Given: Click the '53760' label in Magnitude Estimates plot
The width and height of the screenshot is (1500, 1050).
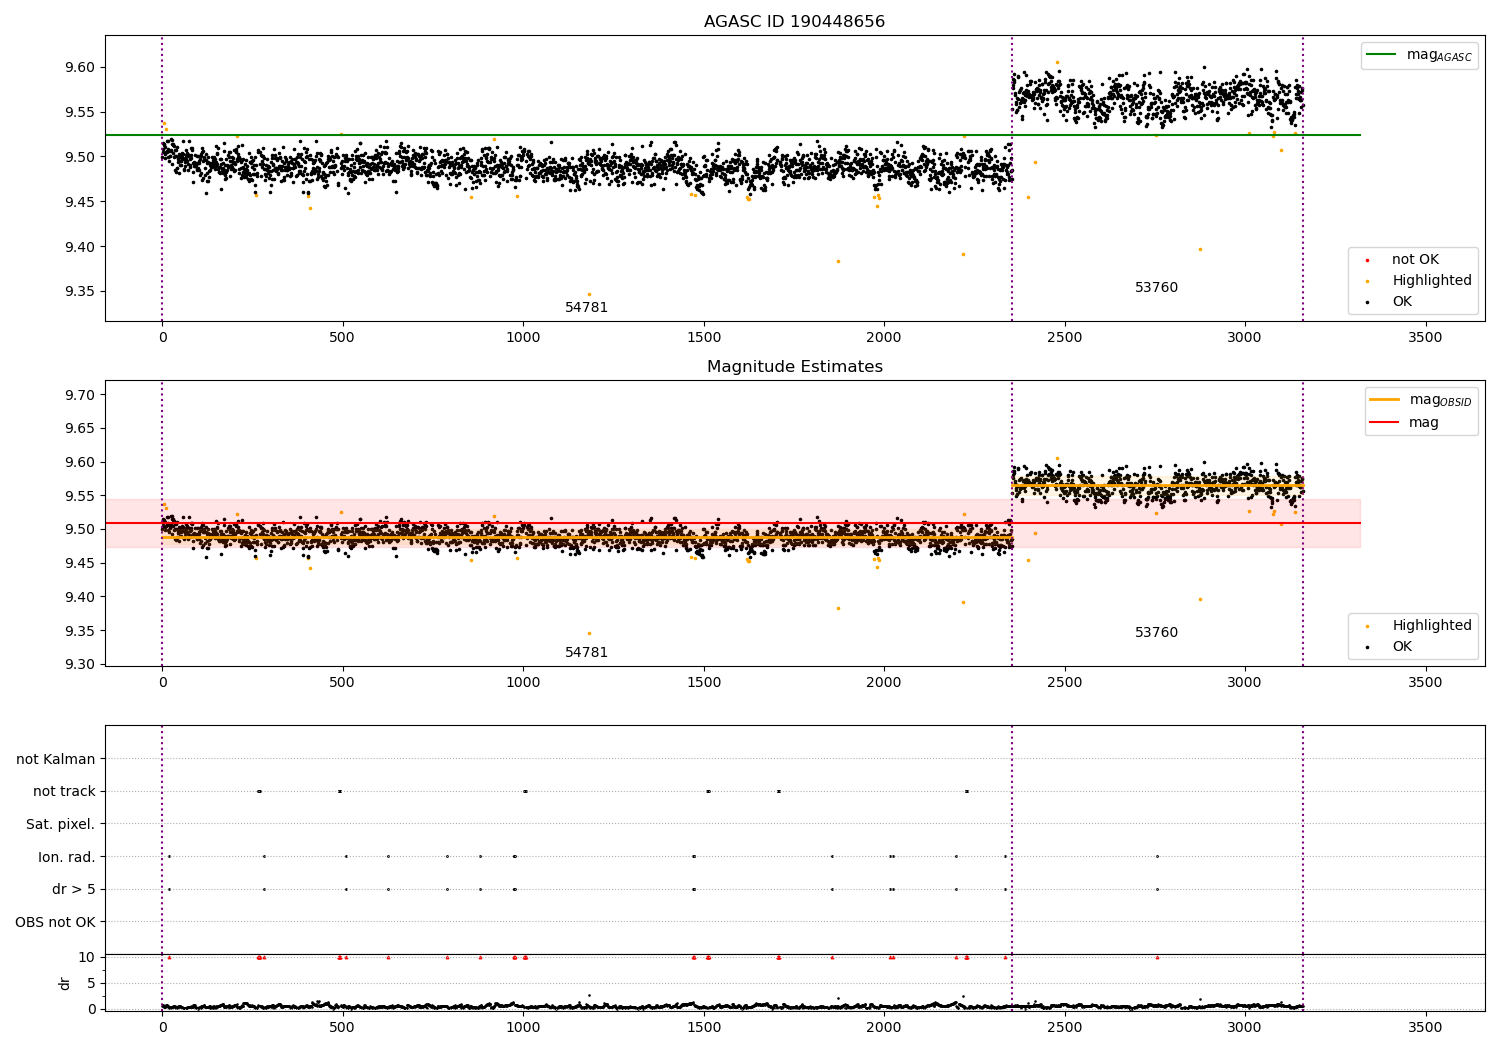Looking at the screenshot, I should [1156, 633].
